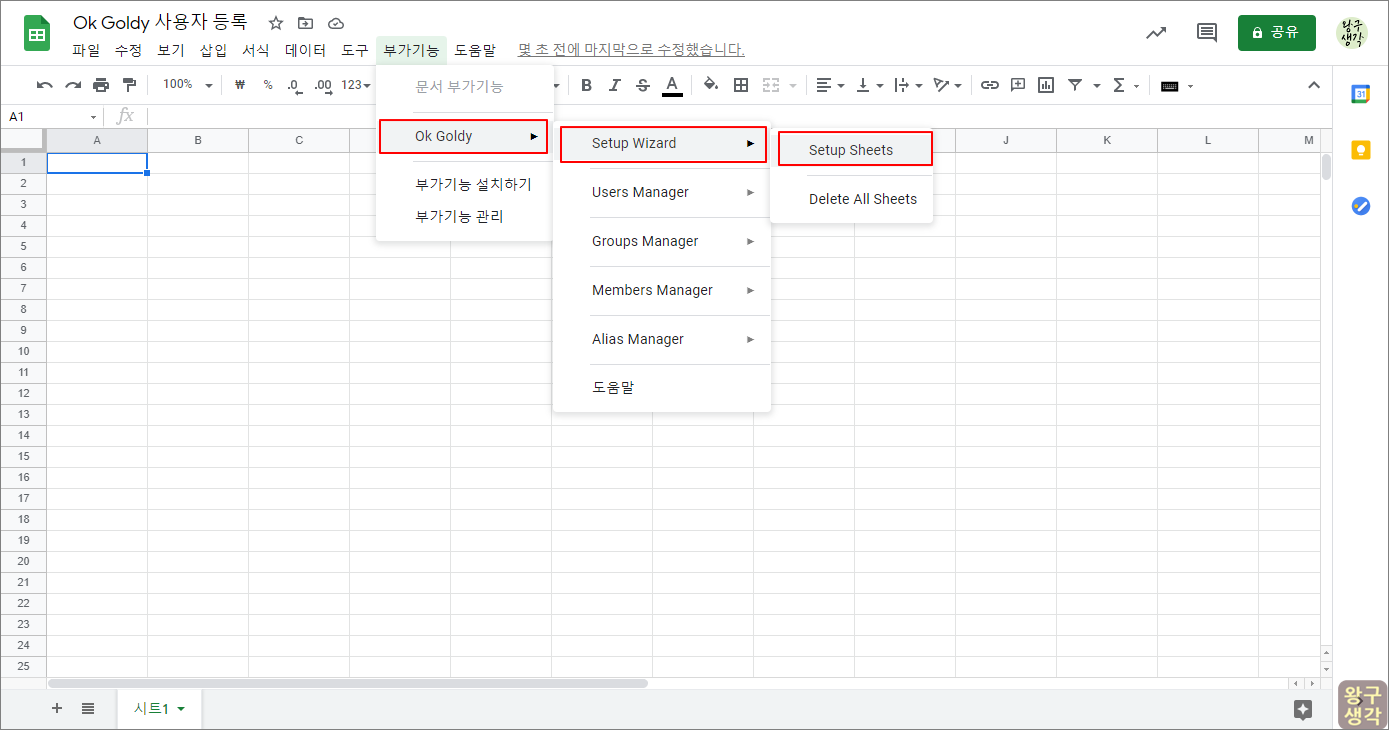The image size is (1389, 730).
Task: Click the insert chart icon
Action: tap(1046, 85)
